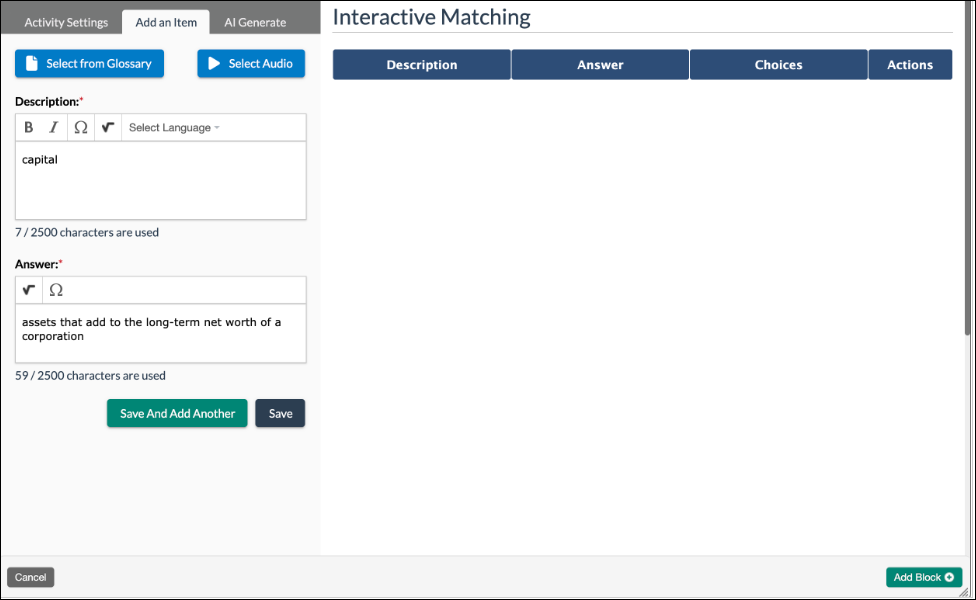This screenshot has width=976, height=600.
Task: Insert a special character into the Description
Action: click(x=80, y=127)
